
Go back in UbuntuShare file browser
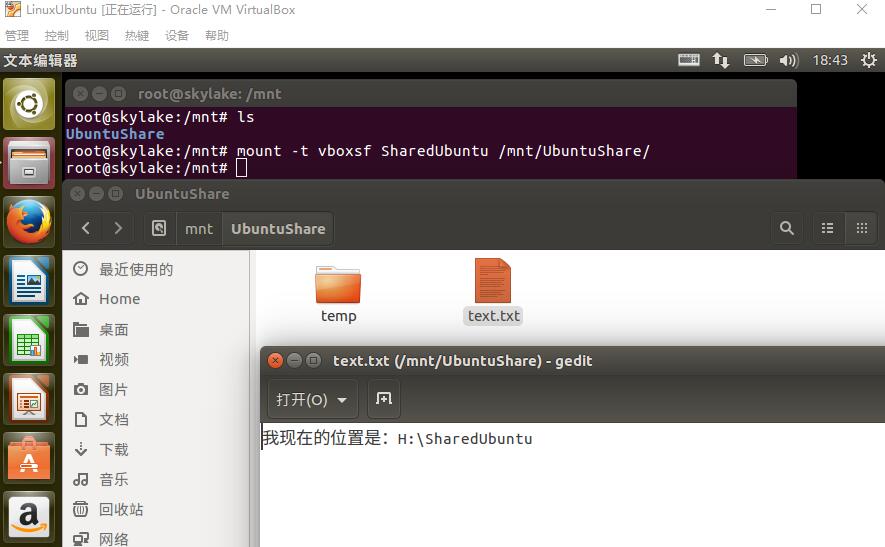(86, 228)
